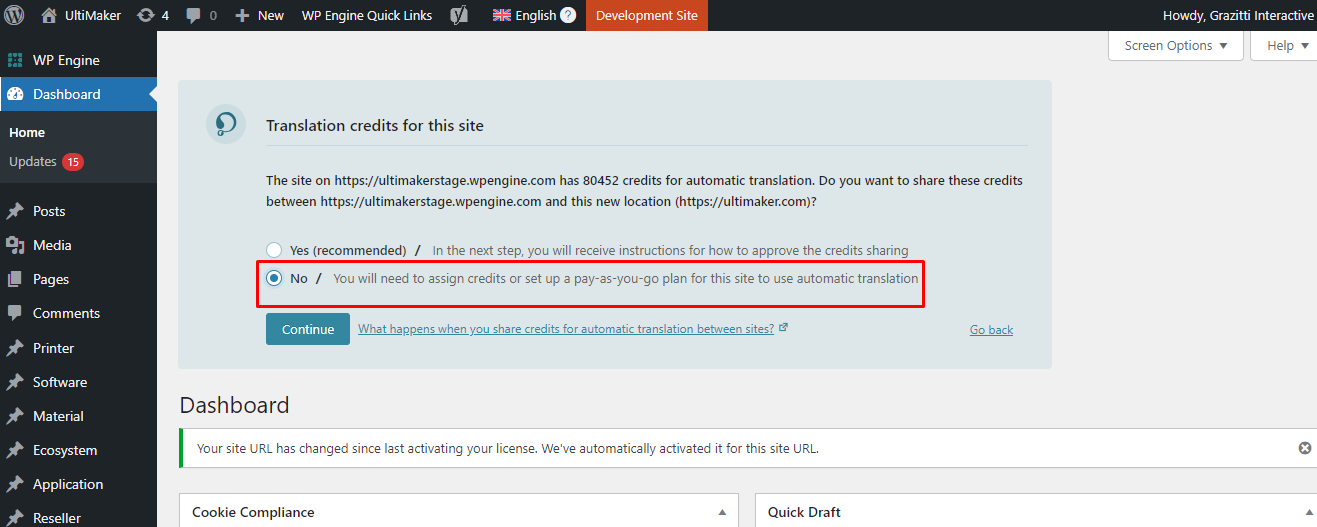The height and width of the screenshot is (527, 1317).
Task: Click the Dashboard page heading
Action: [234, 405]
